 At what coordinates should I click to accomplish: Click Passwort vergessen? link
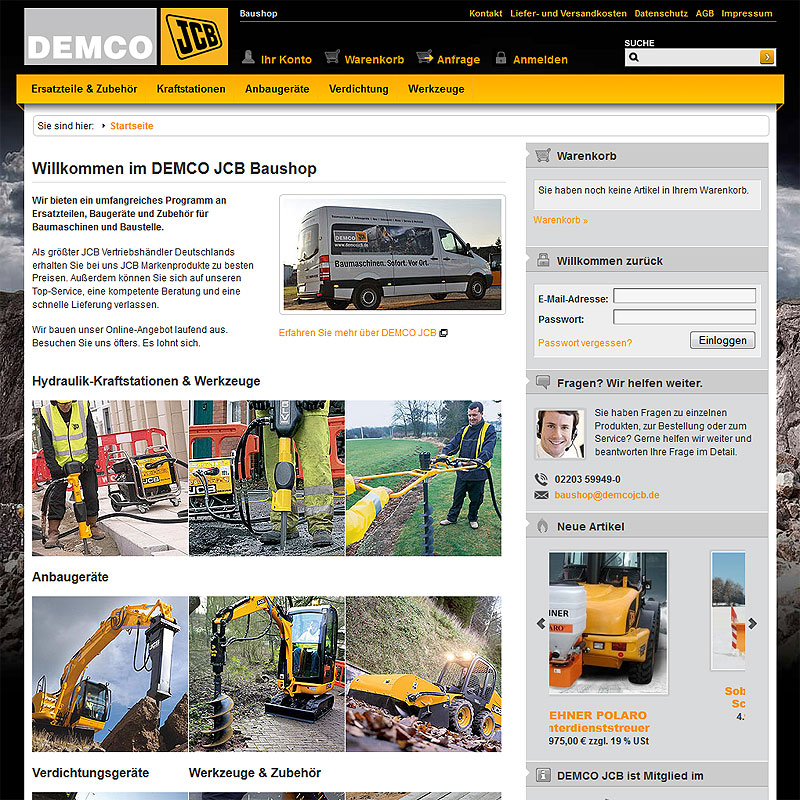coord(585,343)
